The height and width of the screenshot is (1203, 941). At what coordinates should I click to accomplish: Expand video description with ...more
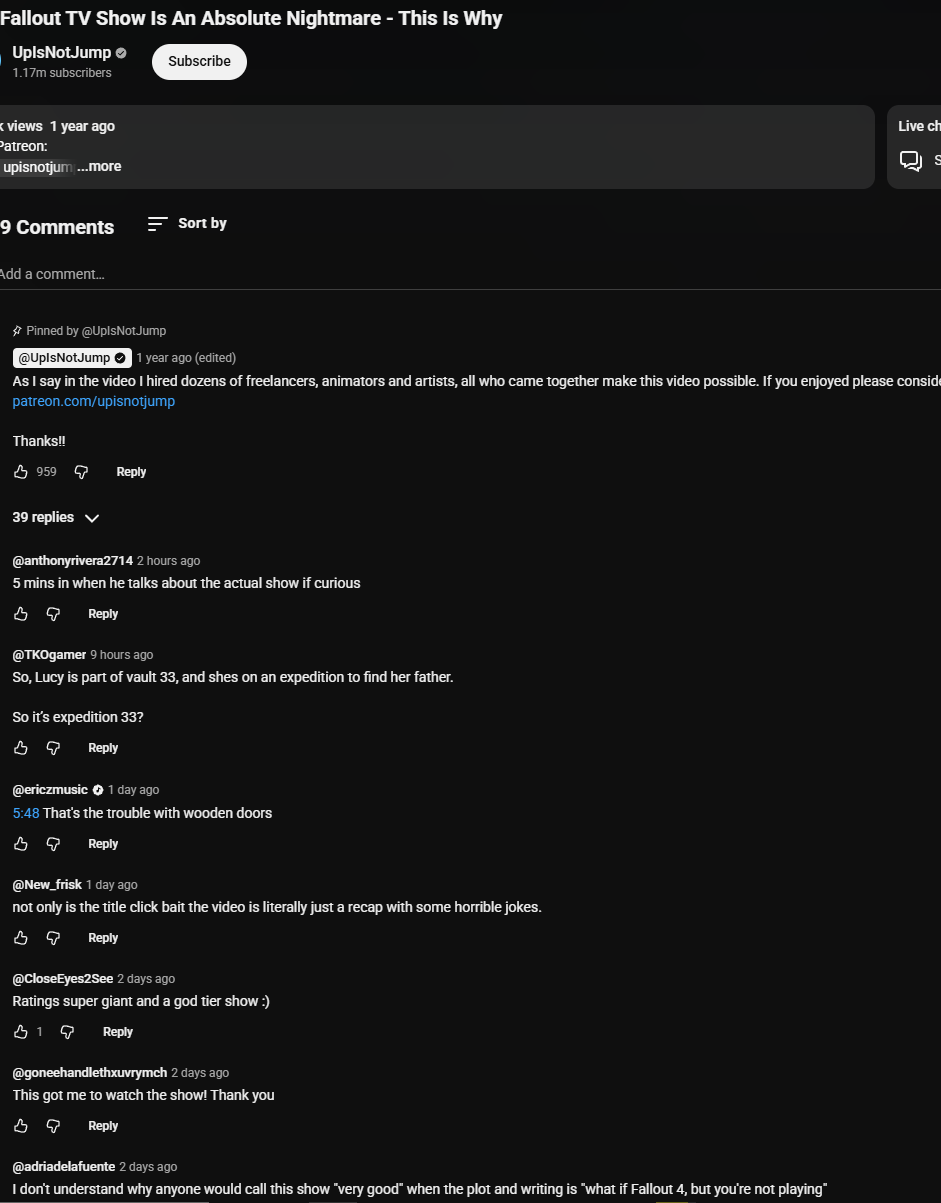pyautogui.click(x=99, y=167)
